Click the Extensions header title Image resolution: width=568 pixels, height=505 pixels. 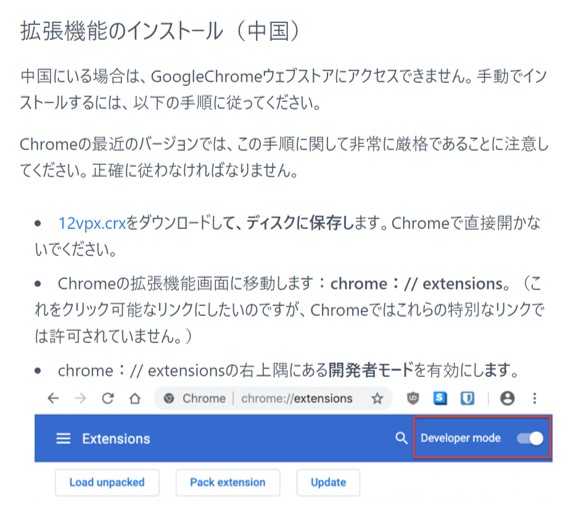(116, 439)
